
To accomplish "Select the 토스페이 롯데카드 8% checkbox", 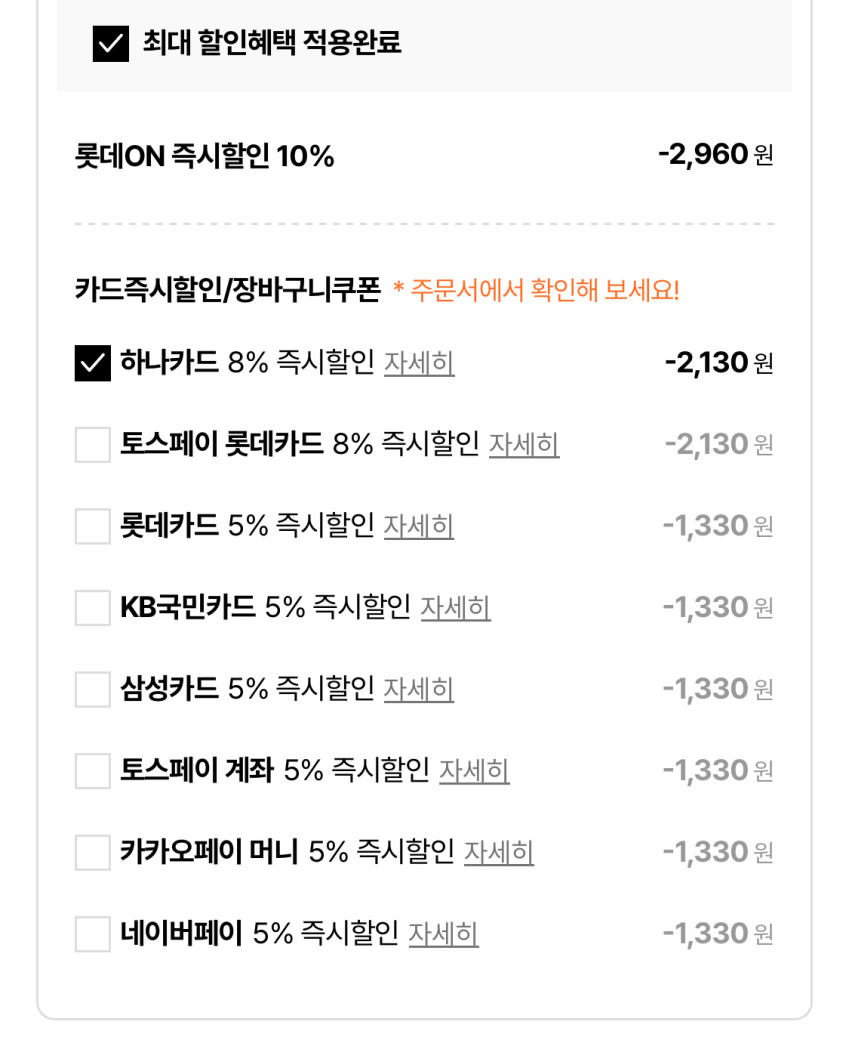I will [x=93, y=445].
